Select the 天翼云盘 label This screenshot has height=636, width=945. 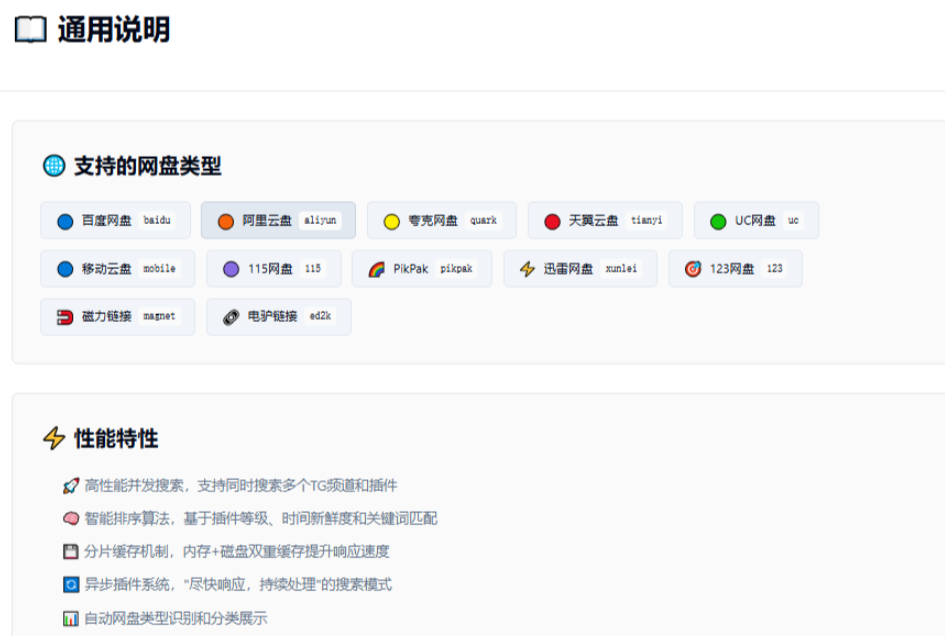point(593,221)
